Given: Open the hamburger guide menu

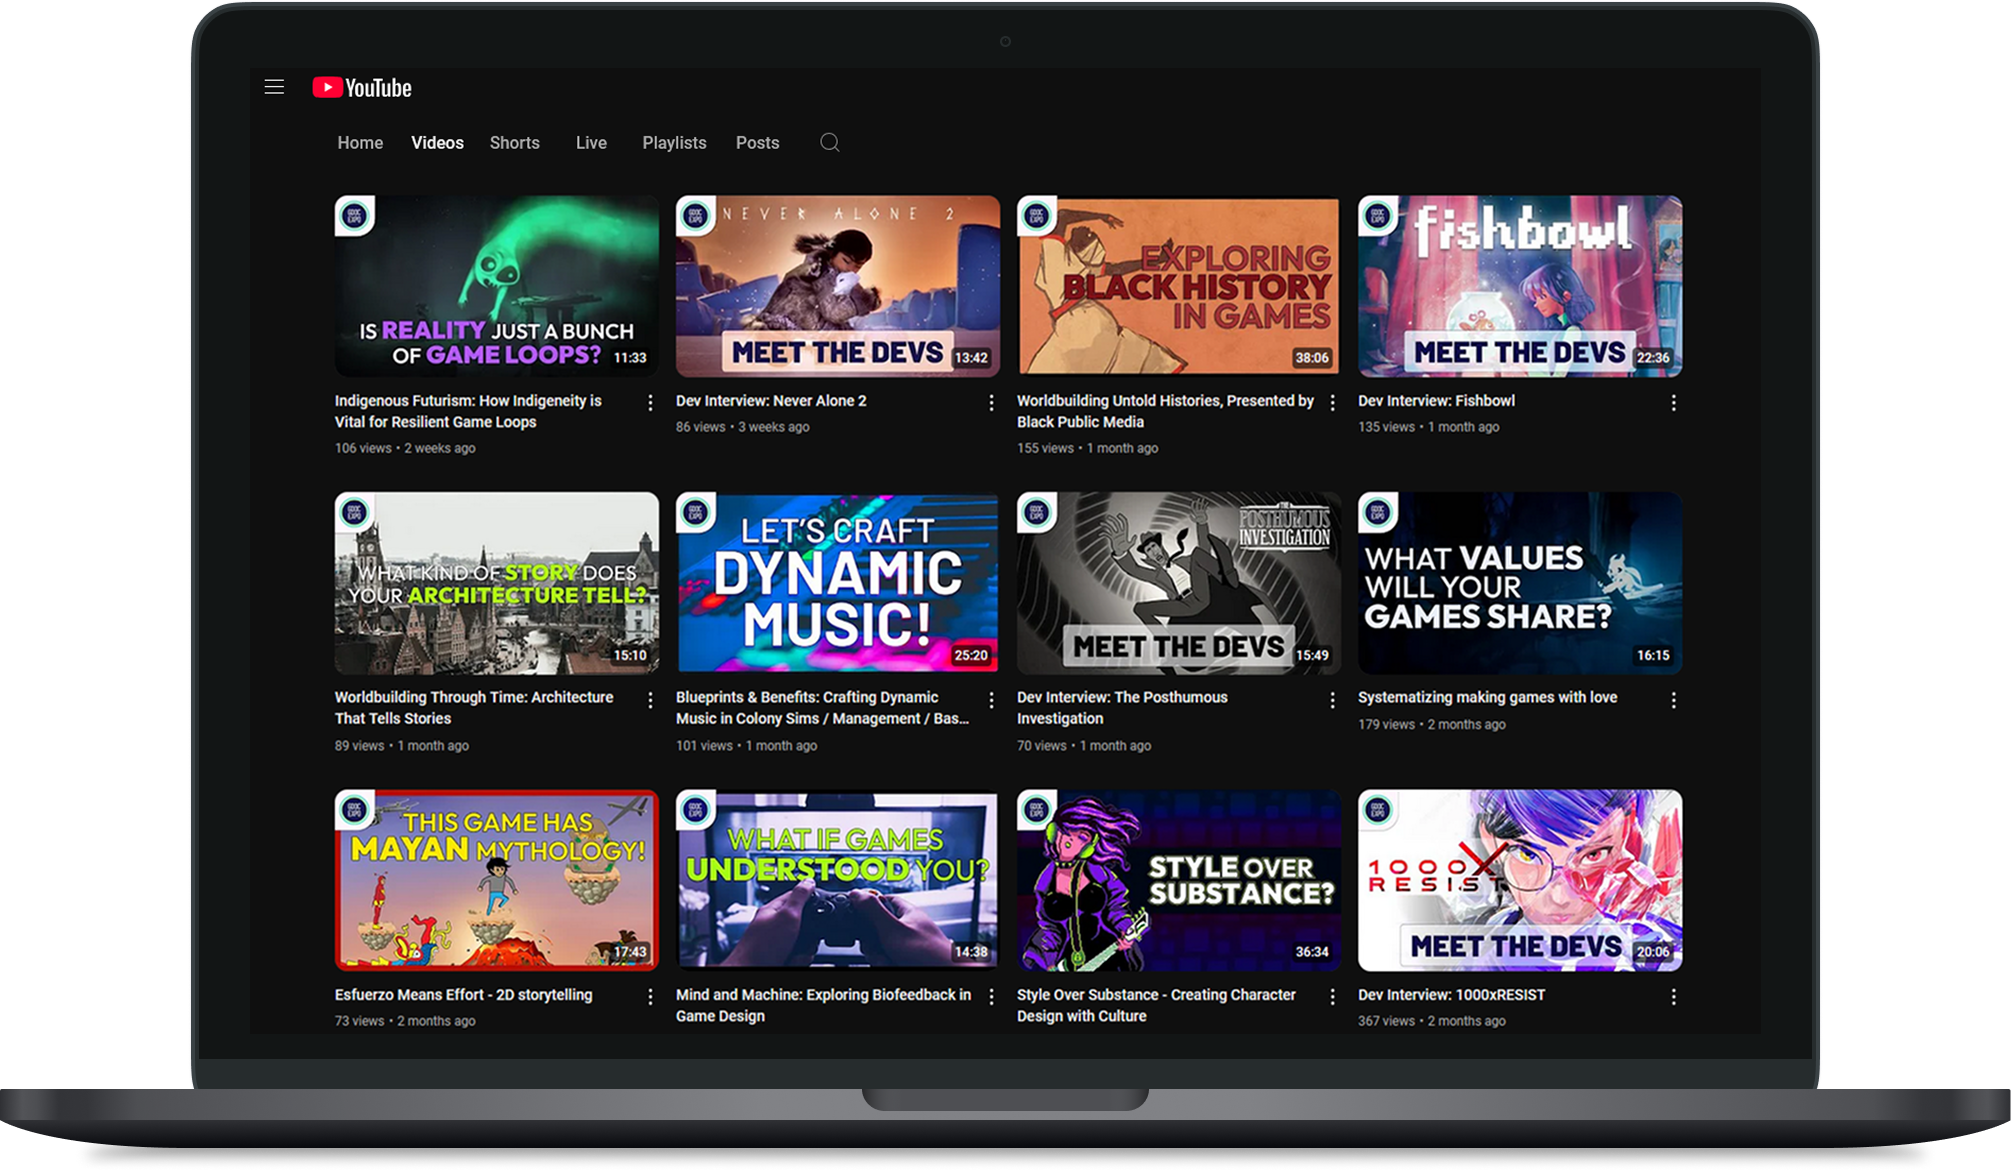Looking at the screenshot, I should (274, 87).
